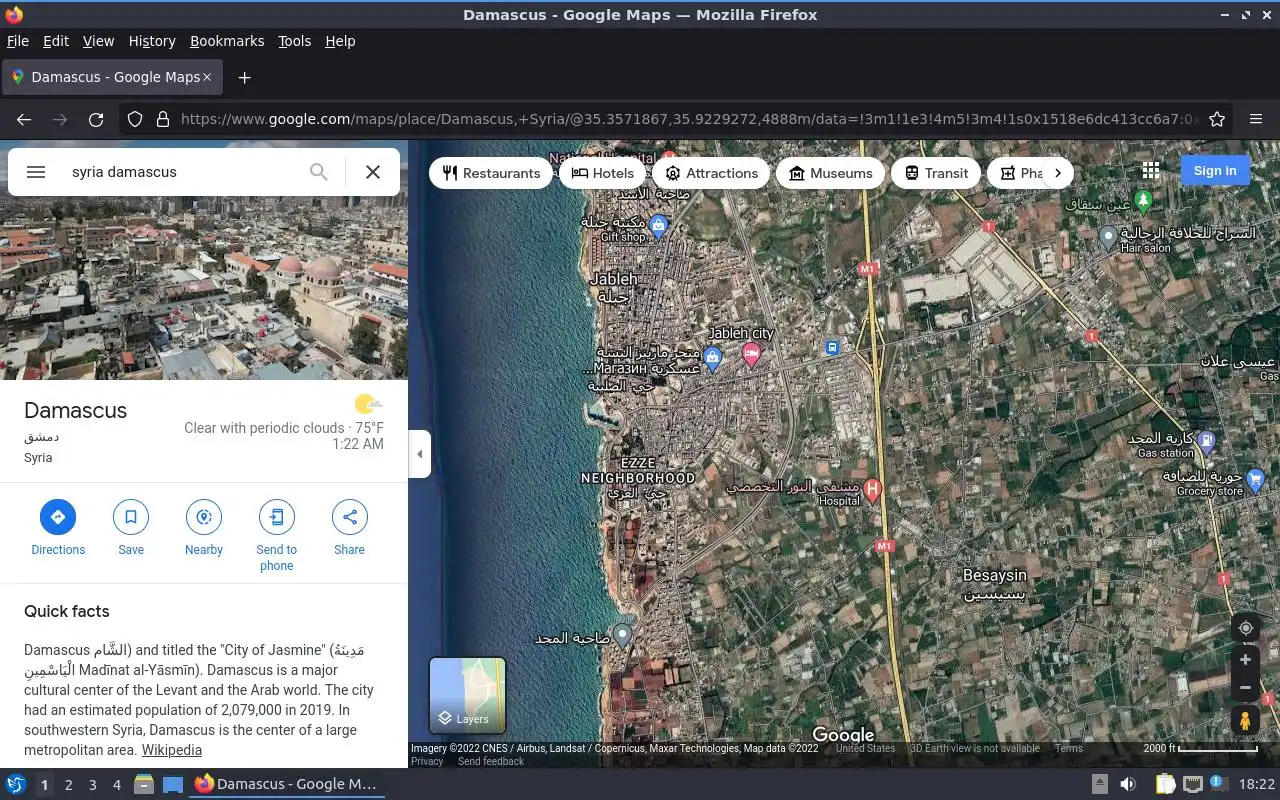The image size is (1280, 800).
Task: Click the show your location button
Action: [1245, 628]
